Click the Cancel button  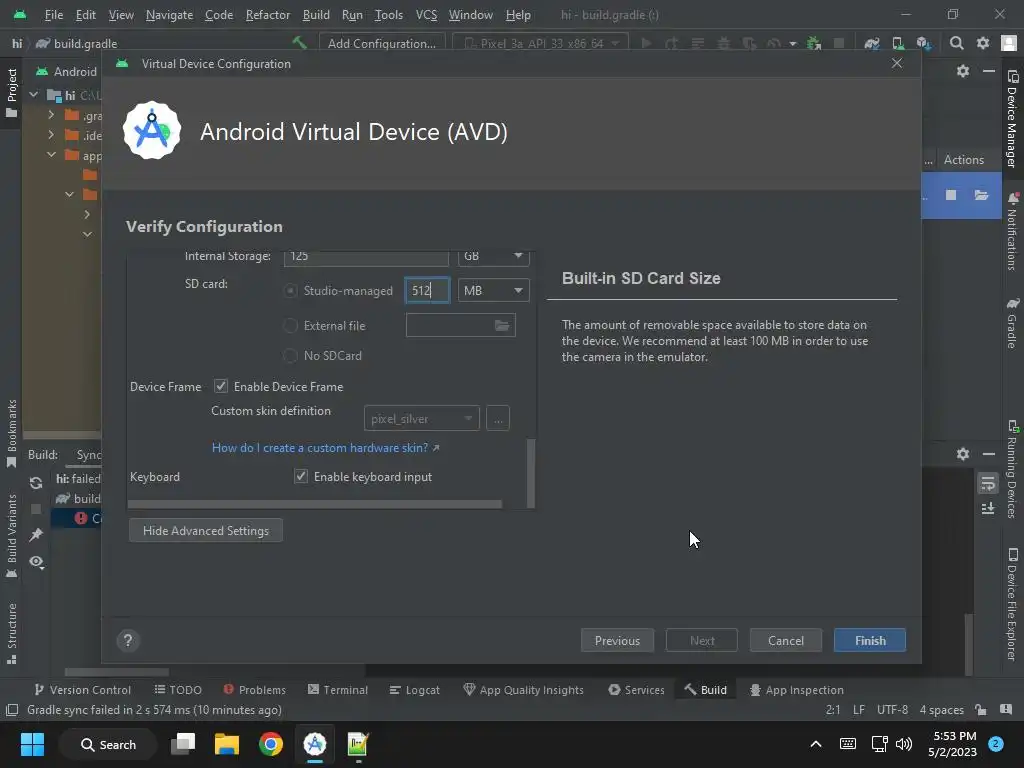click(x=786, y=641)
